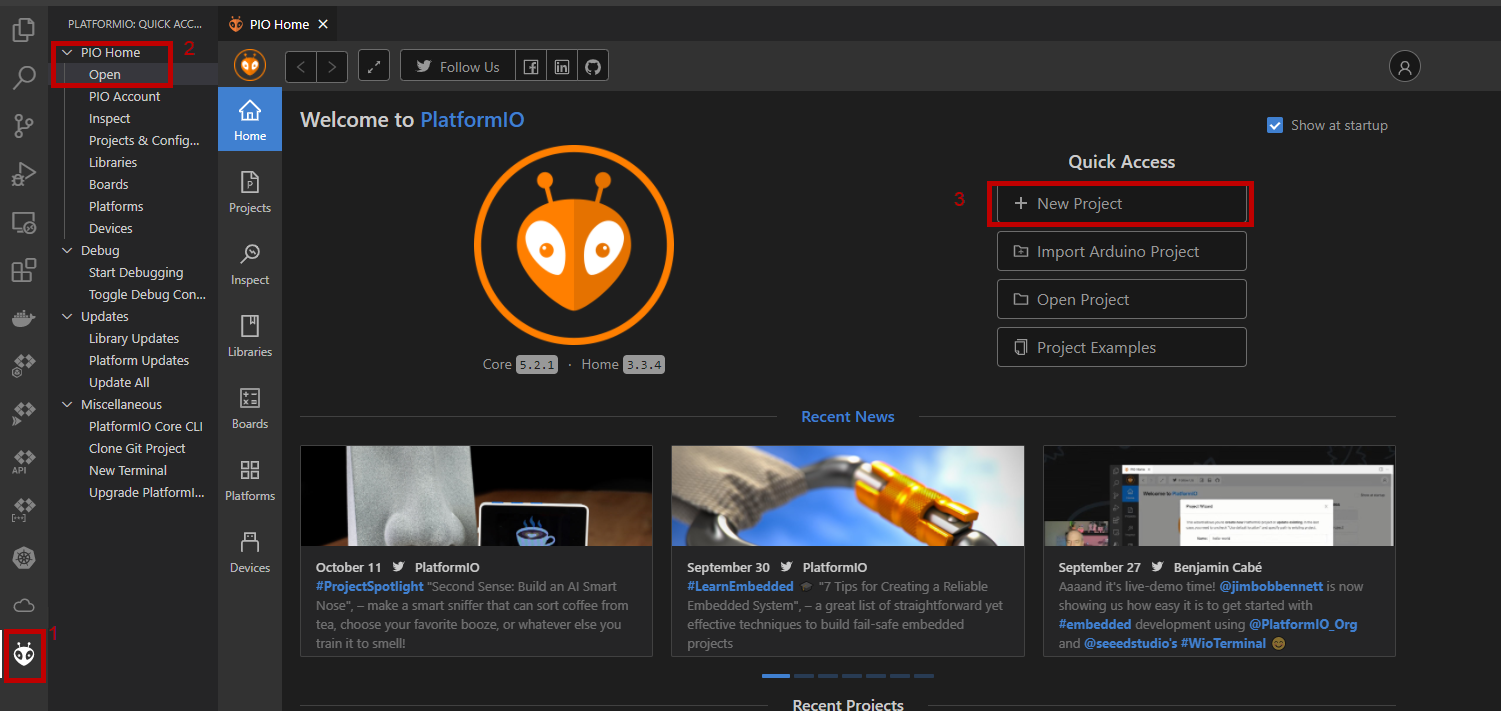1501x711 pixels.
Task: Click the Extensions icon in activity bar
Action: (x=24, y=270)
